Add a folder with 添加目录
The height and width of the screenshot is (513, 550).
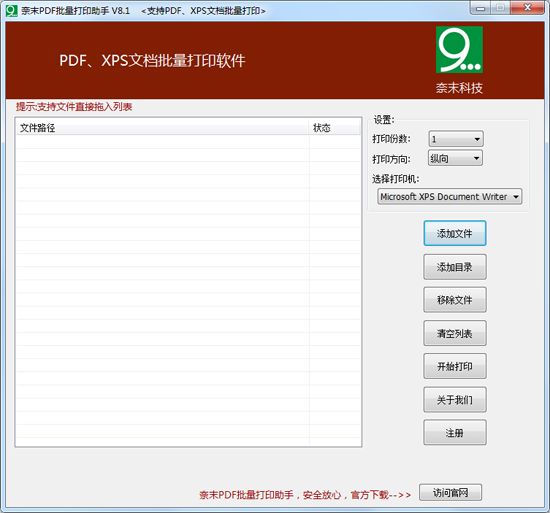click(x=455, y=267)
